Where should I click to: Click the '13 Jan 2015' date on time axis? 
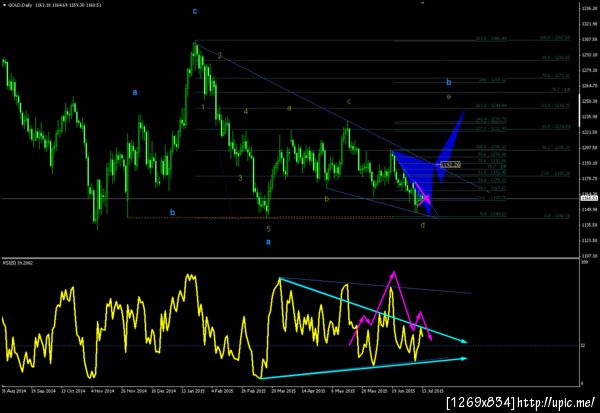pos(193,391)
